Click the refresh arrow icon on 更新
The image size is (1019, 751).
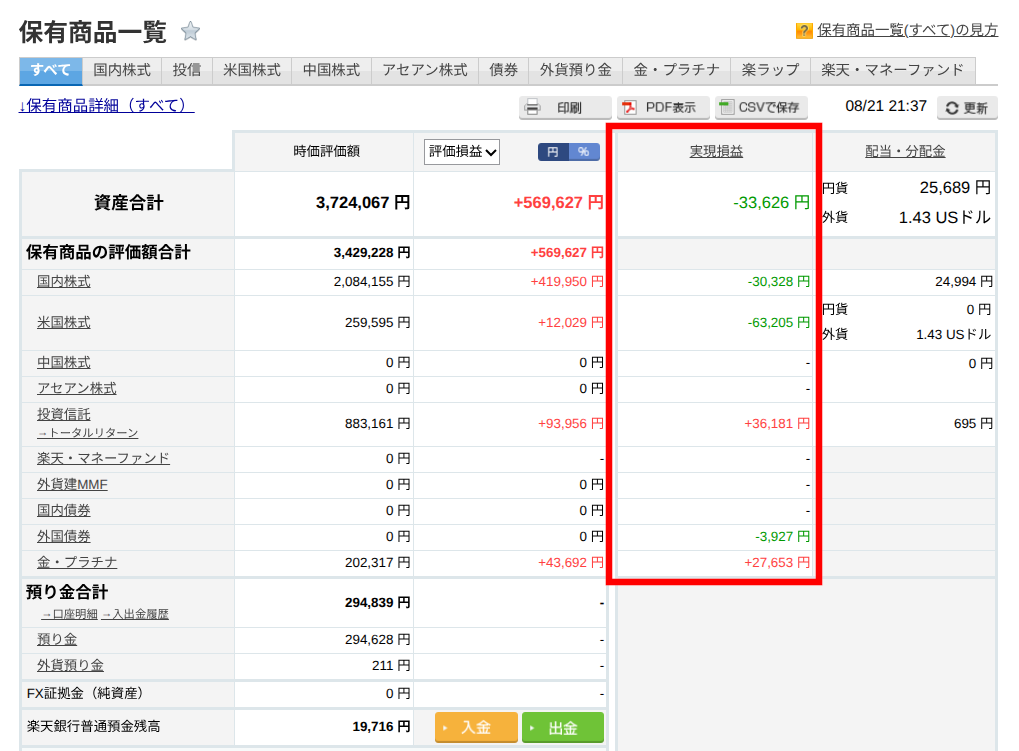pos(952,108)
